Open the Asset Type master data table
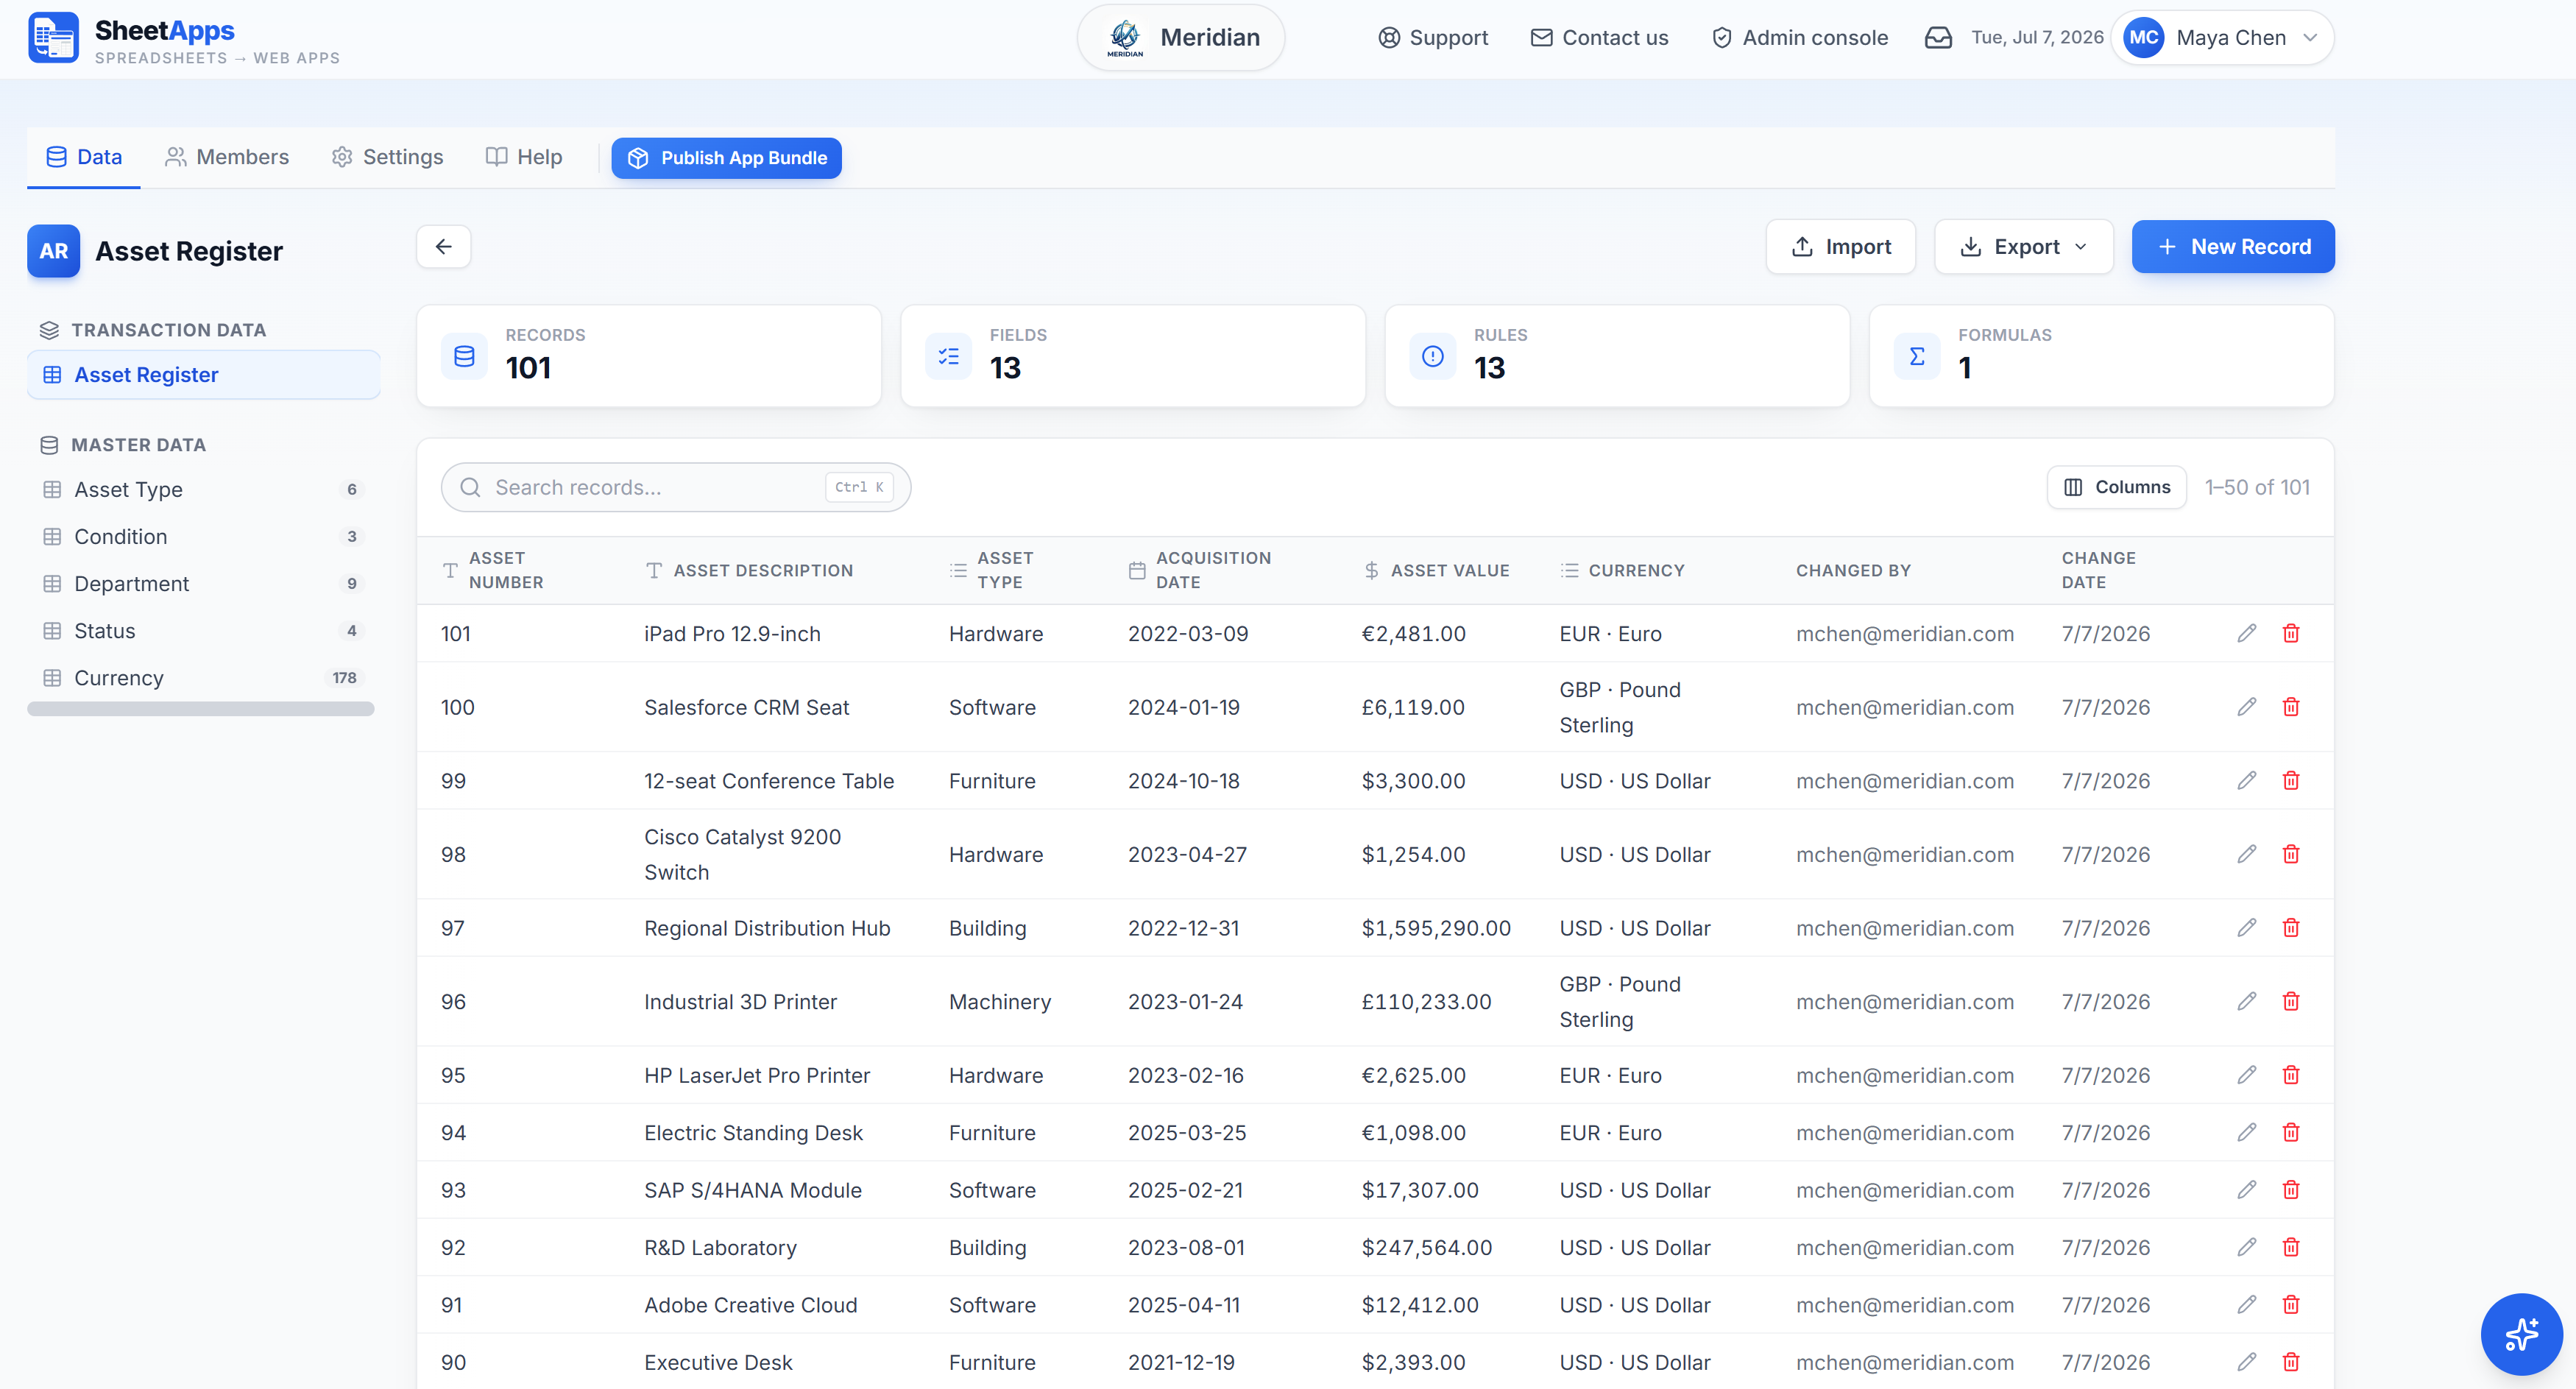Image resolution: width=2576 pixels, height=1389 pixels. (x=204, y=490)
